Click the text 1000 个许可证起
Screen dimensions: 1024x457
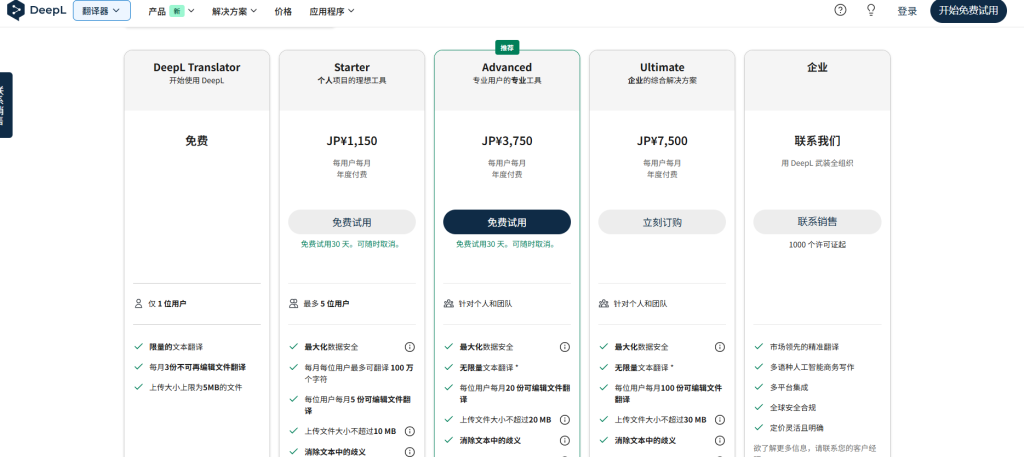pyautogui.click(x=817, y=245)
